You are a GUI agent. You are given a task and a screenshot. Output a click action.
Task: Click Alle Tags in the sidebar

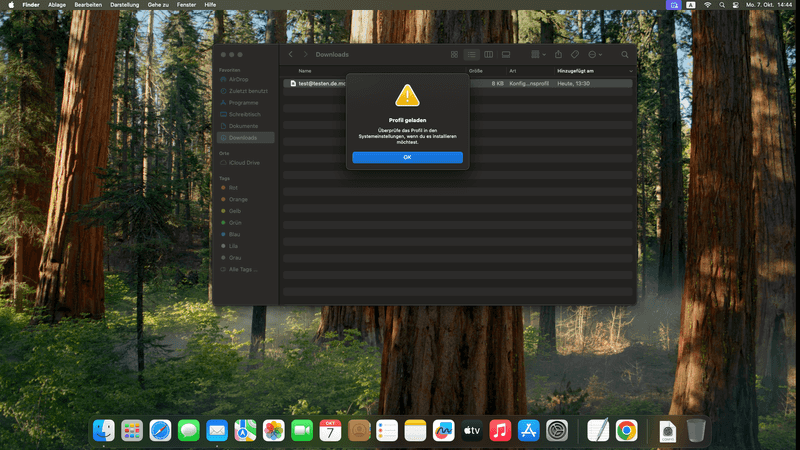point(243,269)
